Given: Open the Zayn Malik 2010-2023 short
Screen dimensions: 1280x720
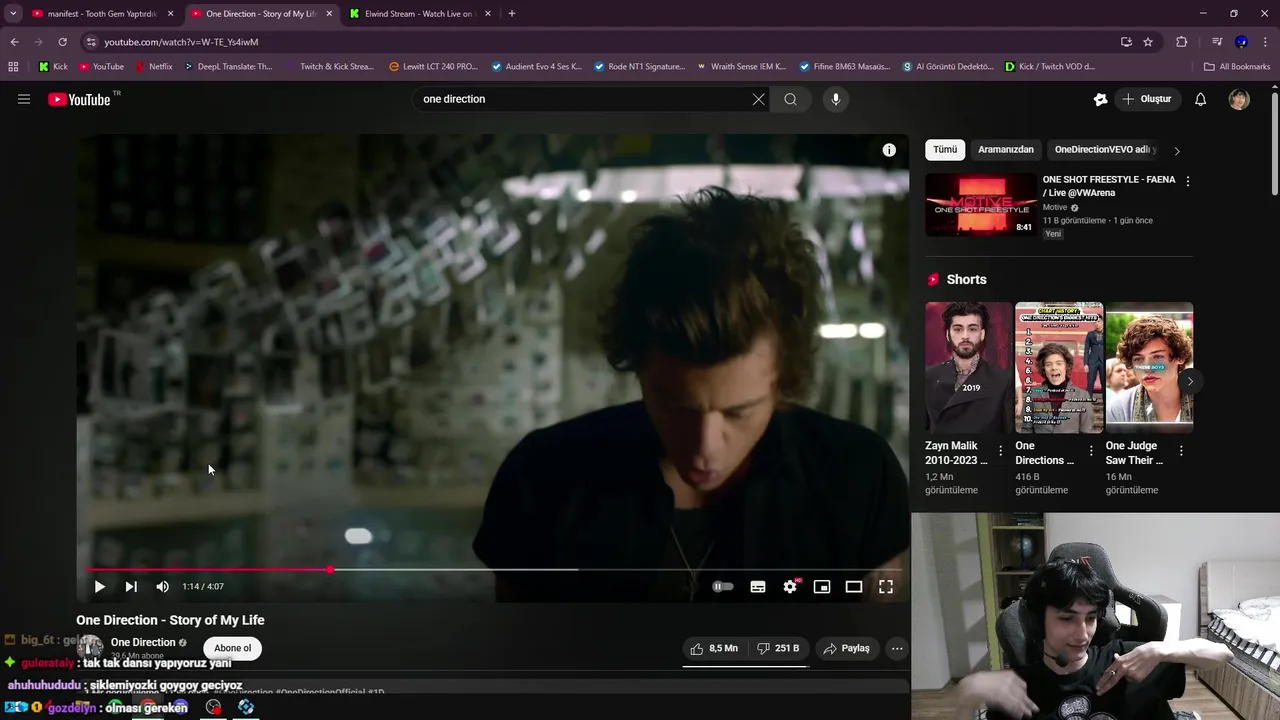Looking at the screenshot, I should coord(968,368).
